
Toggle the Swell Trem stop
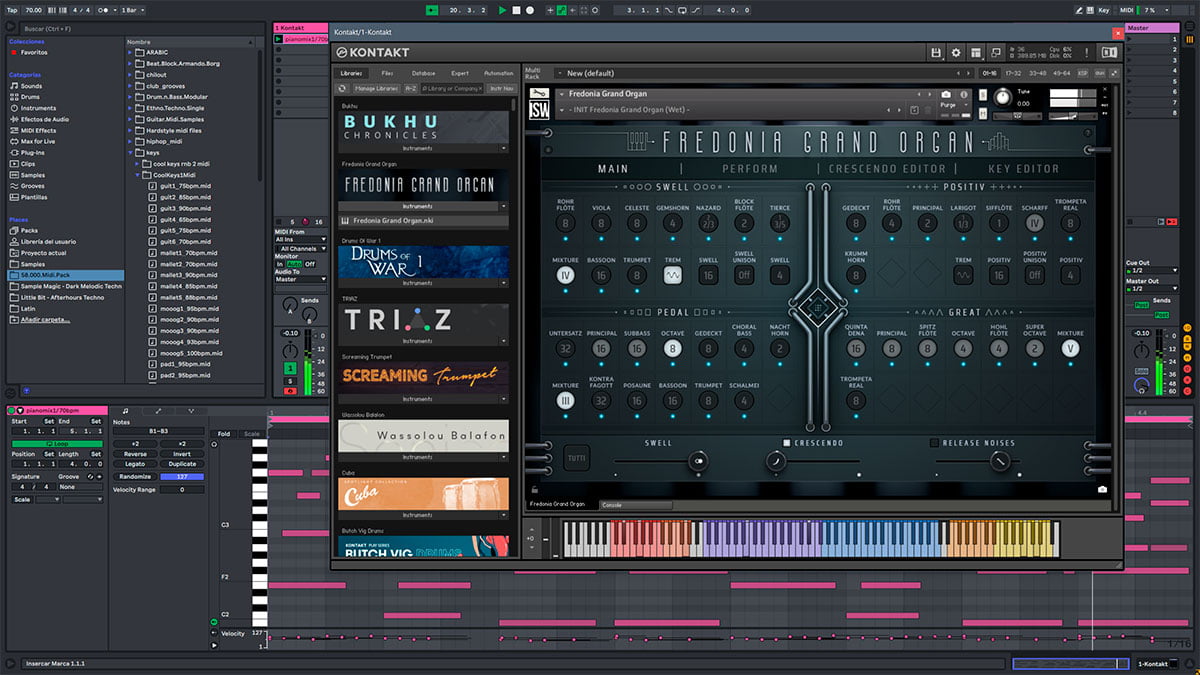[x=673, y=275]
